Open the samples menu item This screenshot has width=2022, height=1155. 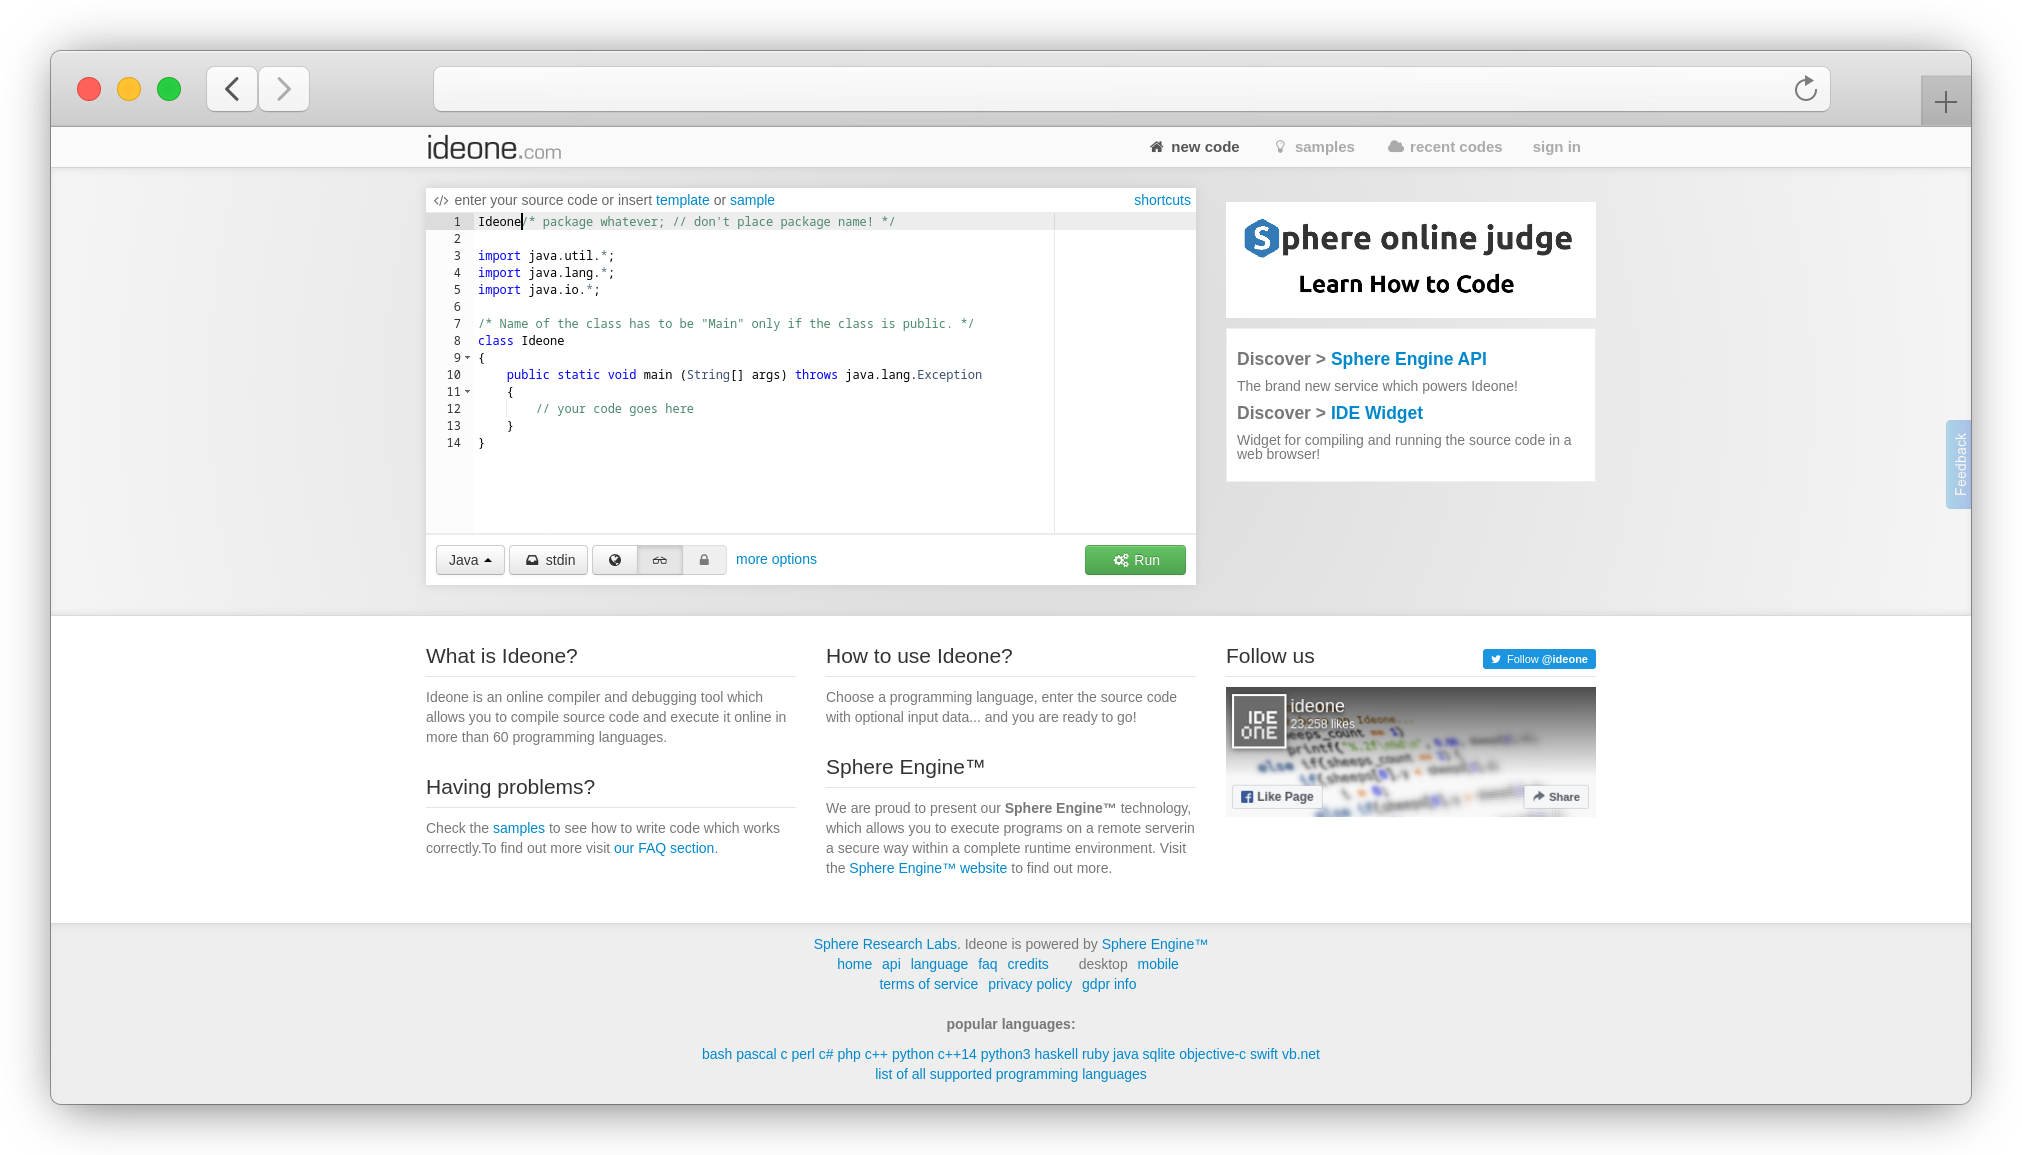1314,147
